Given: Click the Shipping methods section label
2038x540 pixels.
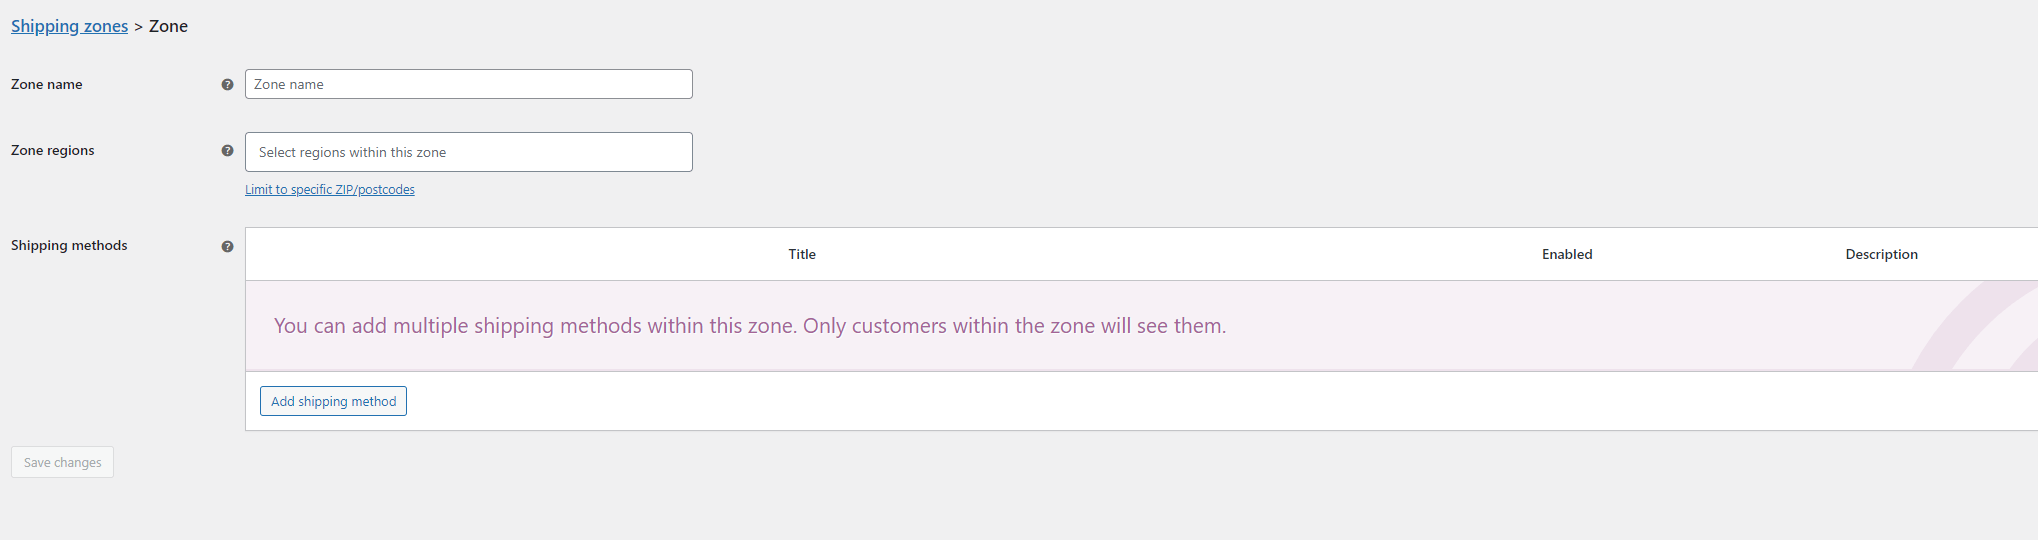Looking at the screenshot, I should tap(69, 246).
